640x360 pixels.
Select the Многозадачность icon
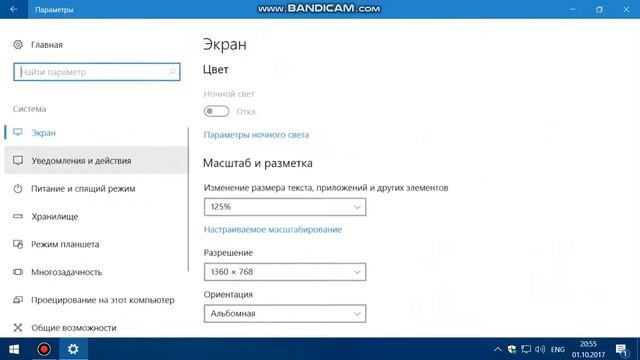click(x=18, y=272)
